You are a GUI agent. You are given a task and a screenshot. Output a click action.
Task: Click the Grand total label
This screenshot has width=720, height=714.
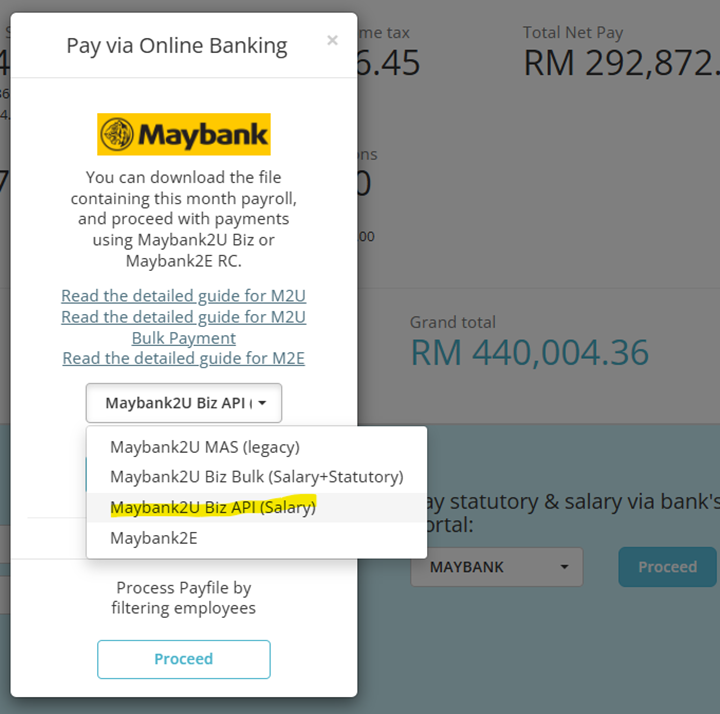point(453,322)
